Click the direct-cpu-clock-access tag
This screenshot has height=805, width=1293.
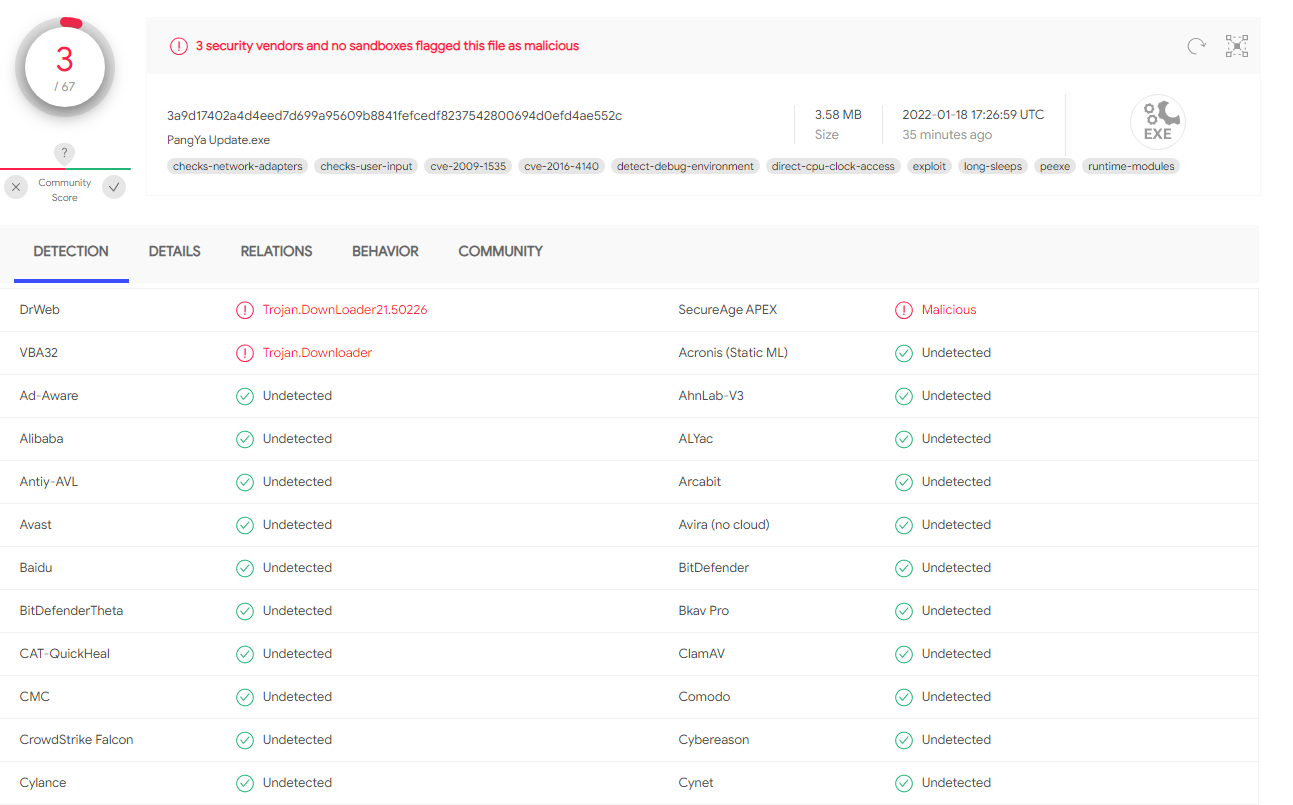click(x=833, y=166)
